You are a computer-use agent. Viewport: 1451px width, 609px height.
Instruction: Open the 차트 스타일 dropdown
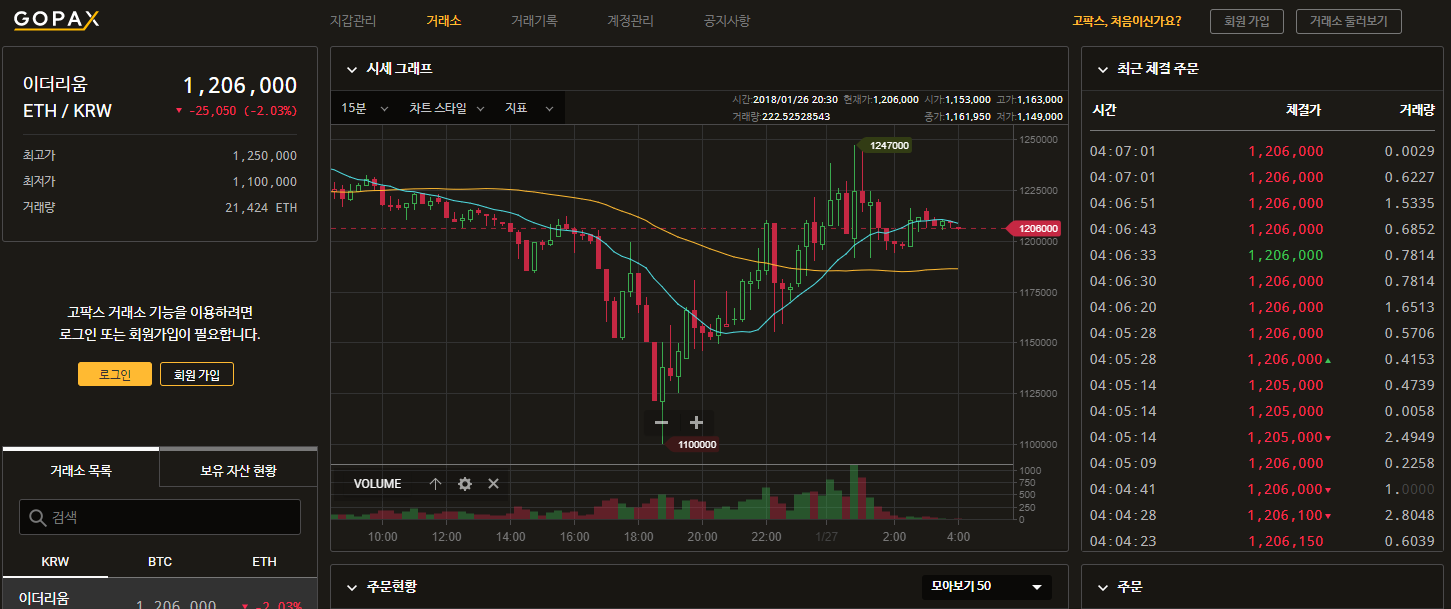pyautogui.click(x=446, y=108)
